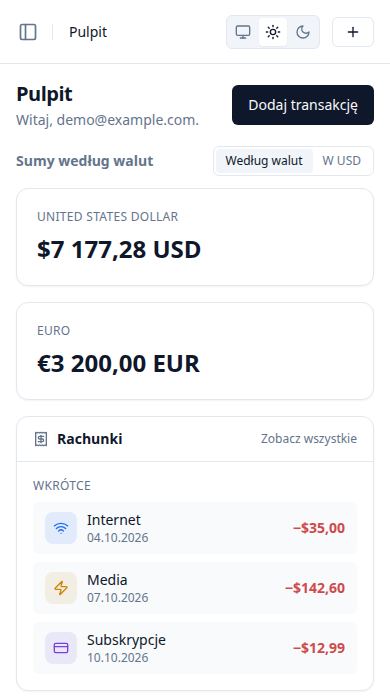Viewport: 390px width, 700px height.
Task: Open the Subskrypcje bill entry
Action: (x=195, y=648)
